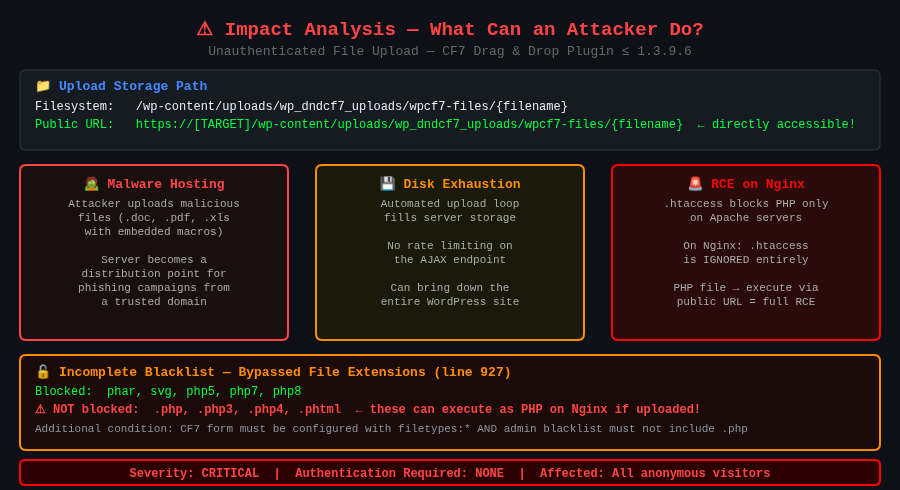
Task: Click the 'Incomplete Blacklist — Bypassed File Extensions' heading
Action: coord(285,372)
